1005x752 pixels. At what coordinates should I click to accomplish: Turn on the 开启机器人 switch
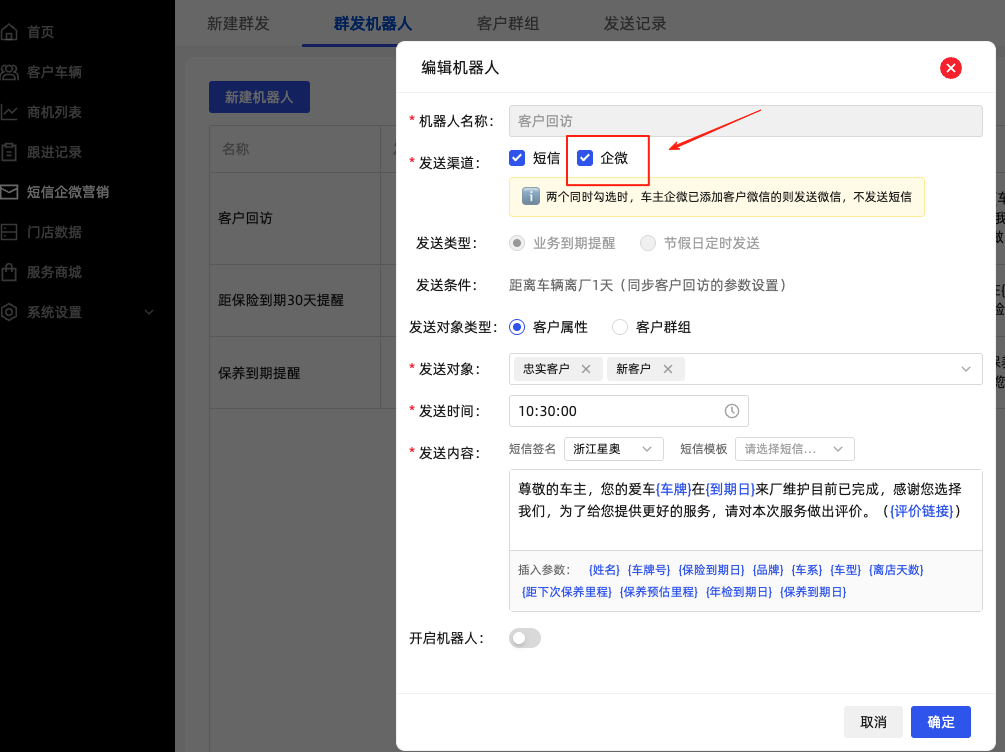[525, 638]
